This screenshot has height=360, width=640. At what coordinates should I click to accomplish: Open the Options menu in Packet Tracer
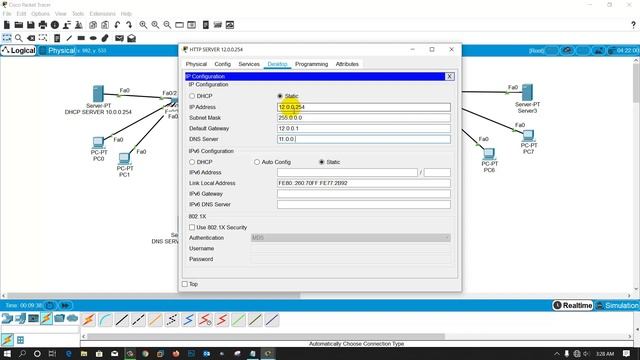(x=40, y=14)
